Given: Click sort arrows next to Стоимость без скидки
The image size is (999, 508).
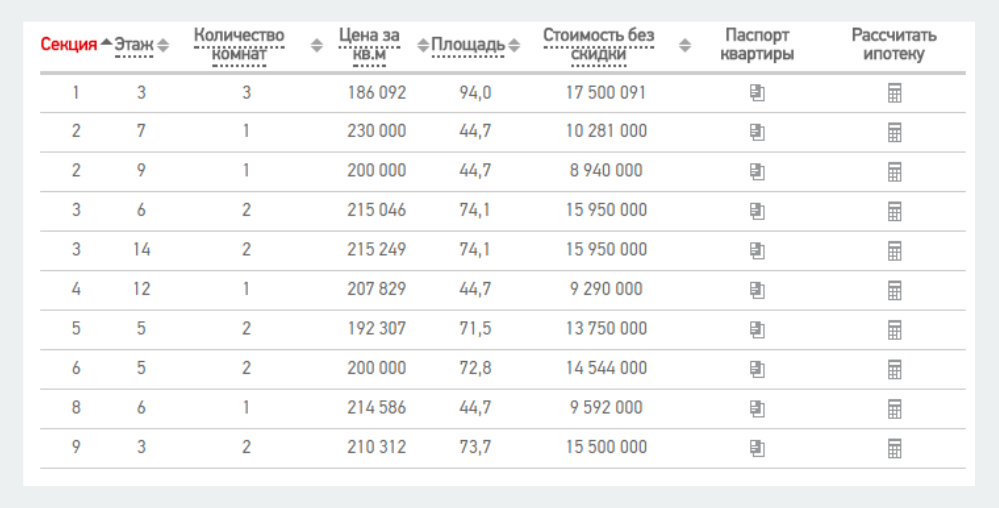Looking at the screenshot, I should (685, 45).
